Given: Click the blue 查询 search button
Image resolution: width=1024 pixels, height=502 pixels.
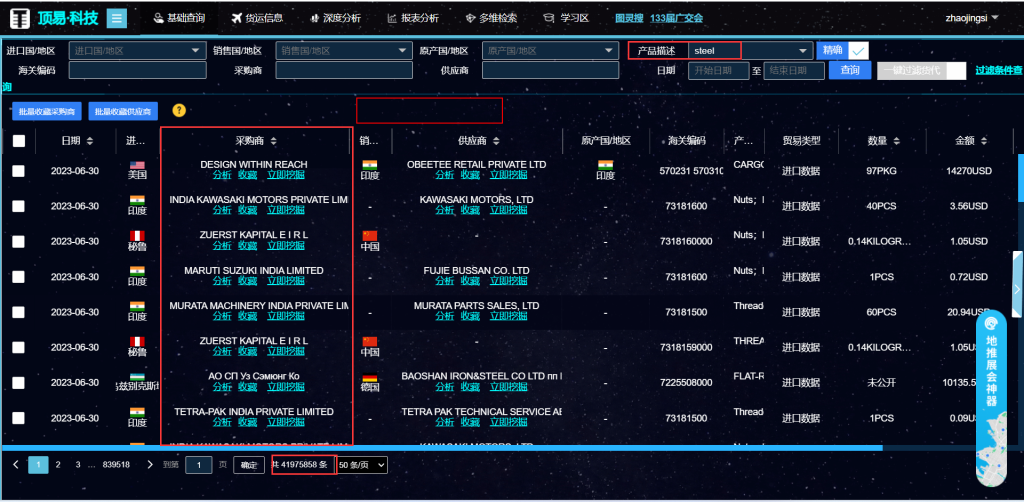Looking at the screenshot, I should click(x=849, y=70).
